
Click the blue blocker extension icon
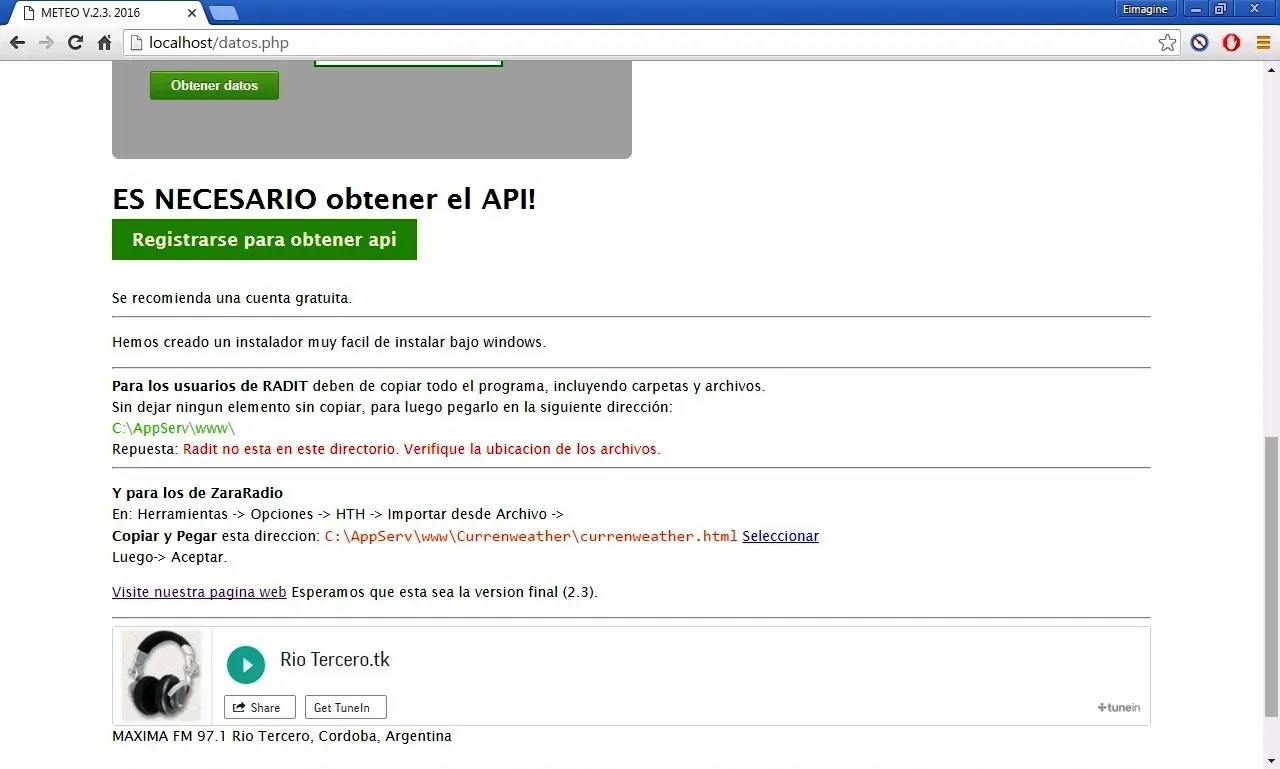point(1199,43)
